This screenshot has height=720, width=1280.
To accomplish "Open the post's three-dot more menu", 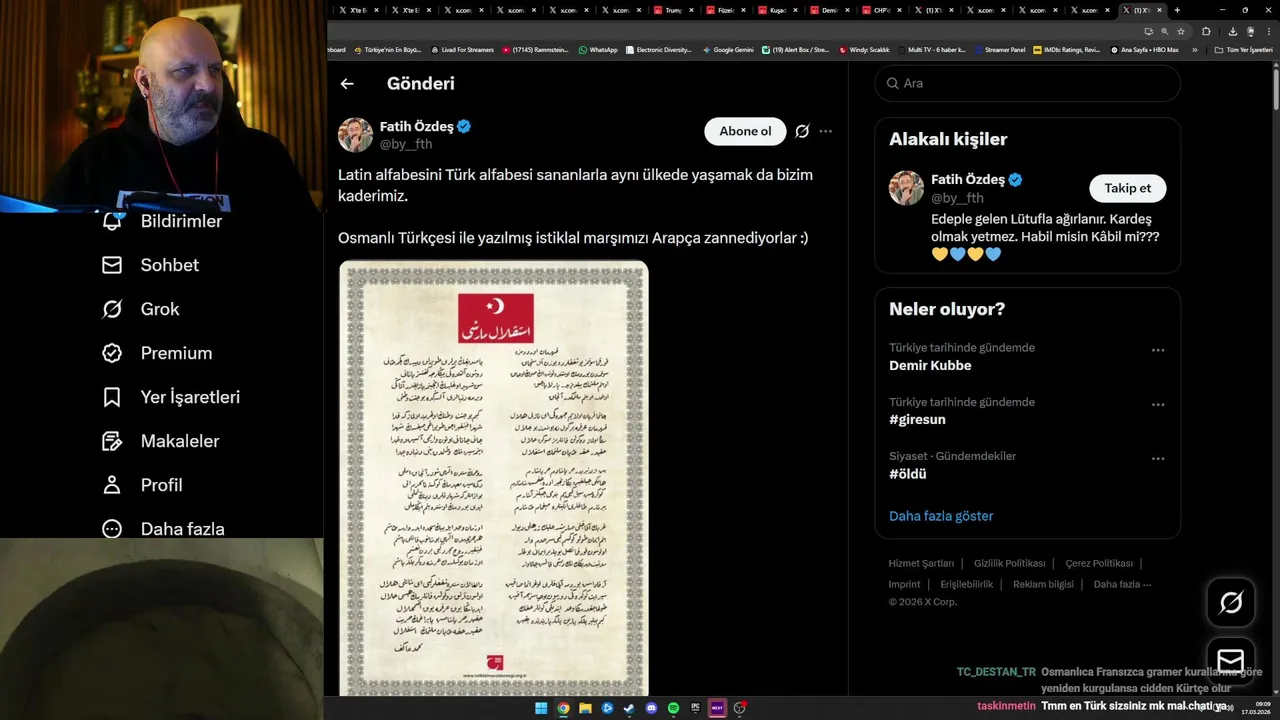I will pyautogui.click(x=825, y=131).
